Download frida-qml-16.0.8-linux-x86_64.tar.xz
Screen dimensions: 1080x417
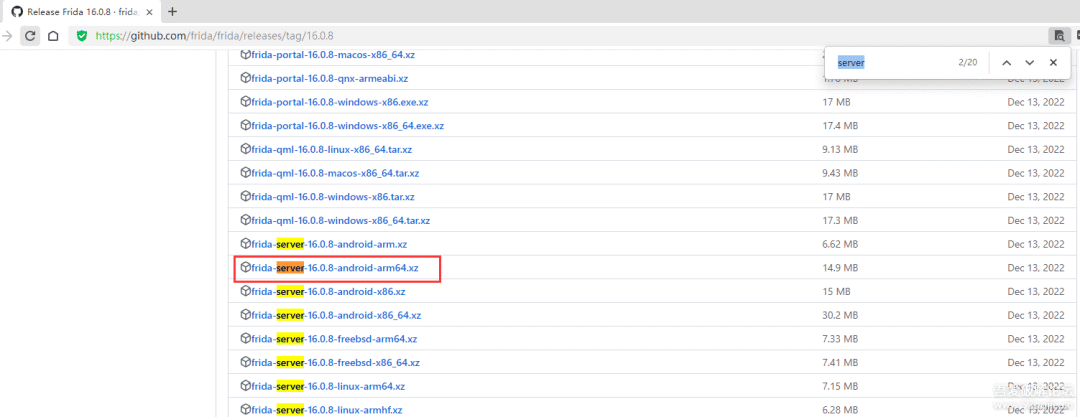tap(331, 150)
